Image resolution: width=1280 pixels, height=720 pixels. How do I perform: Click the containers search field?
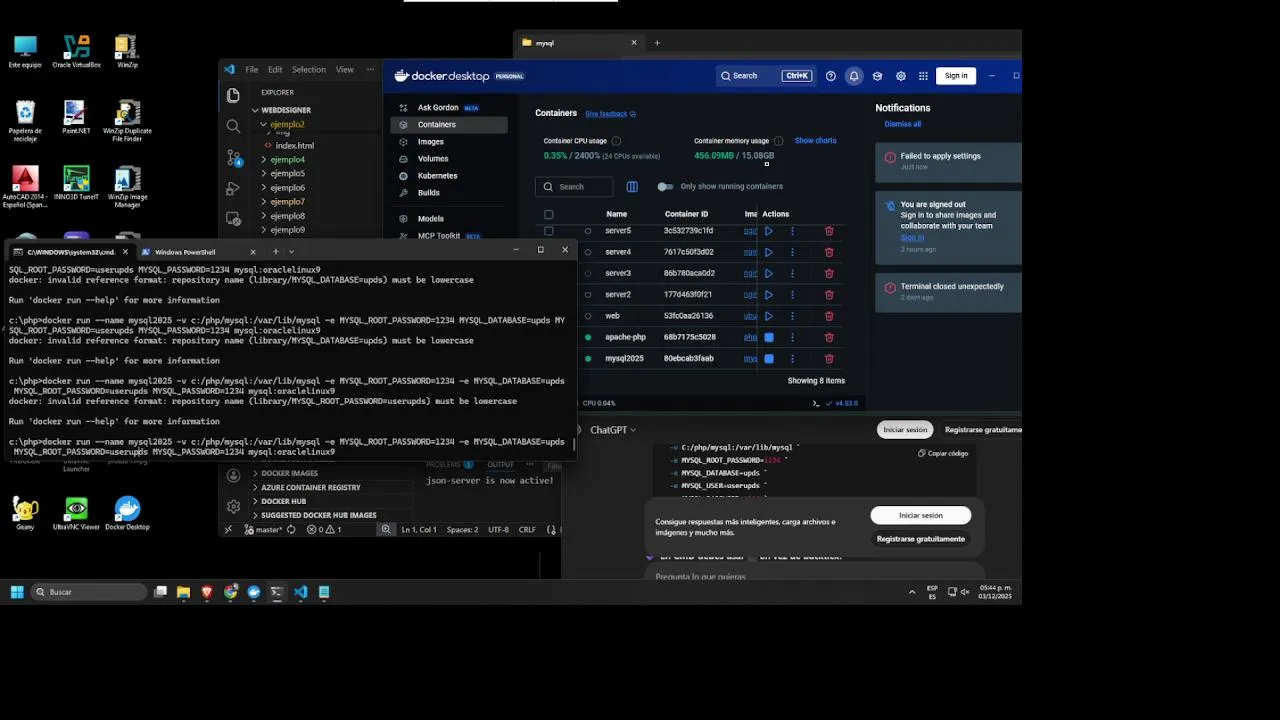pos(574,187)
